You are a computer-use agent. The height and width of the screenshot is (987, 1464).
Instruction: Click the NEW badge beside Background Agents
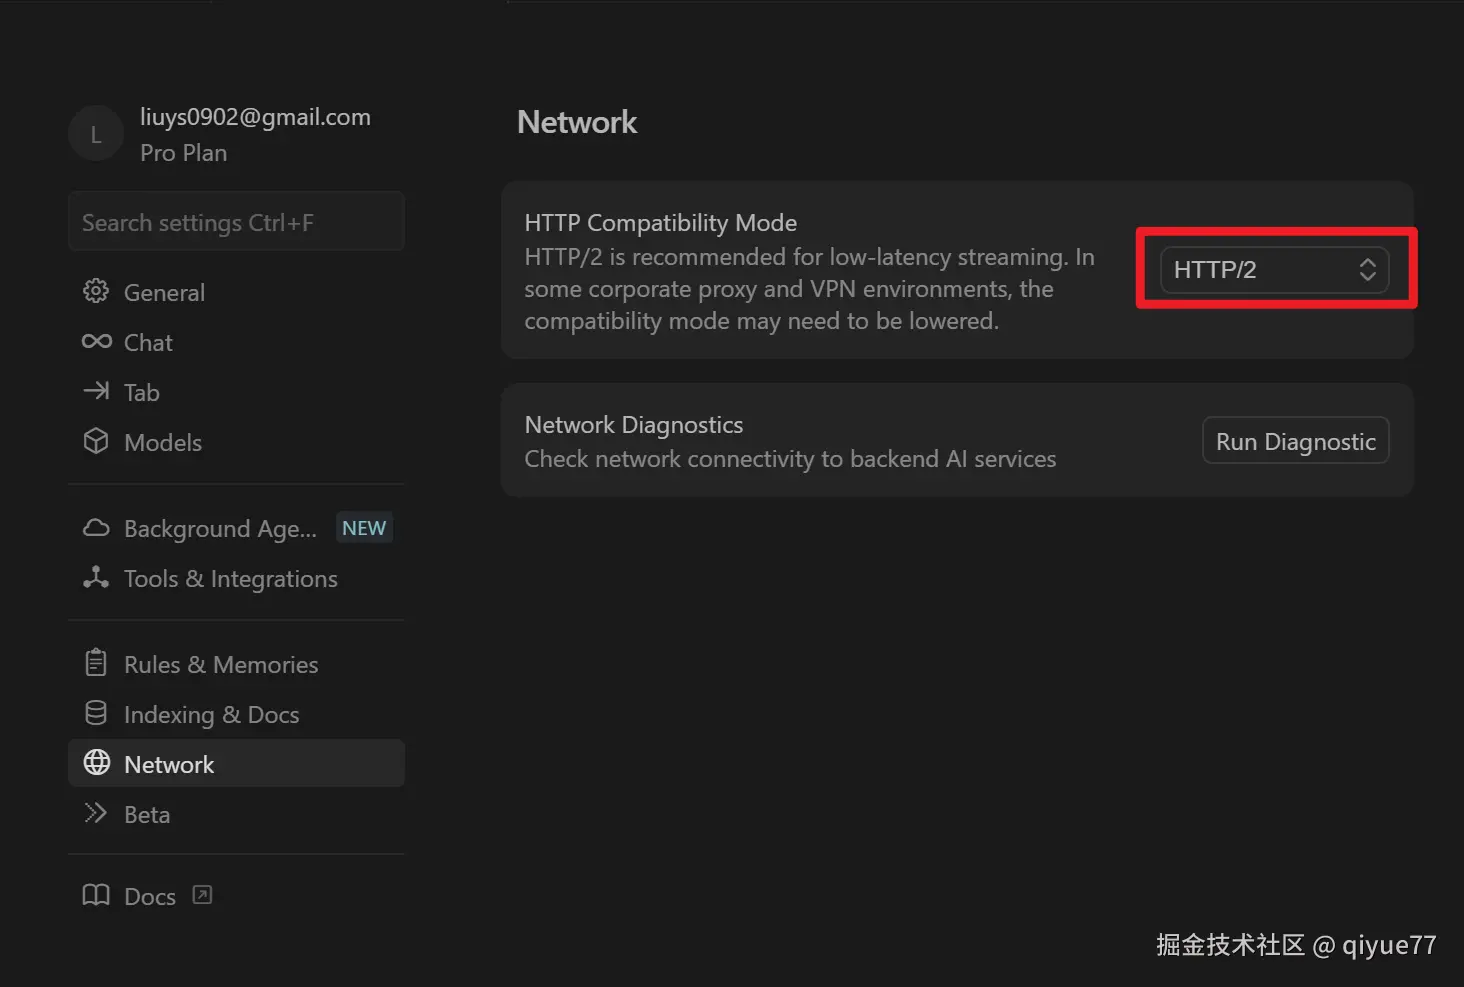pos(364,528)
